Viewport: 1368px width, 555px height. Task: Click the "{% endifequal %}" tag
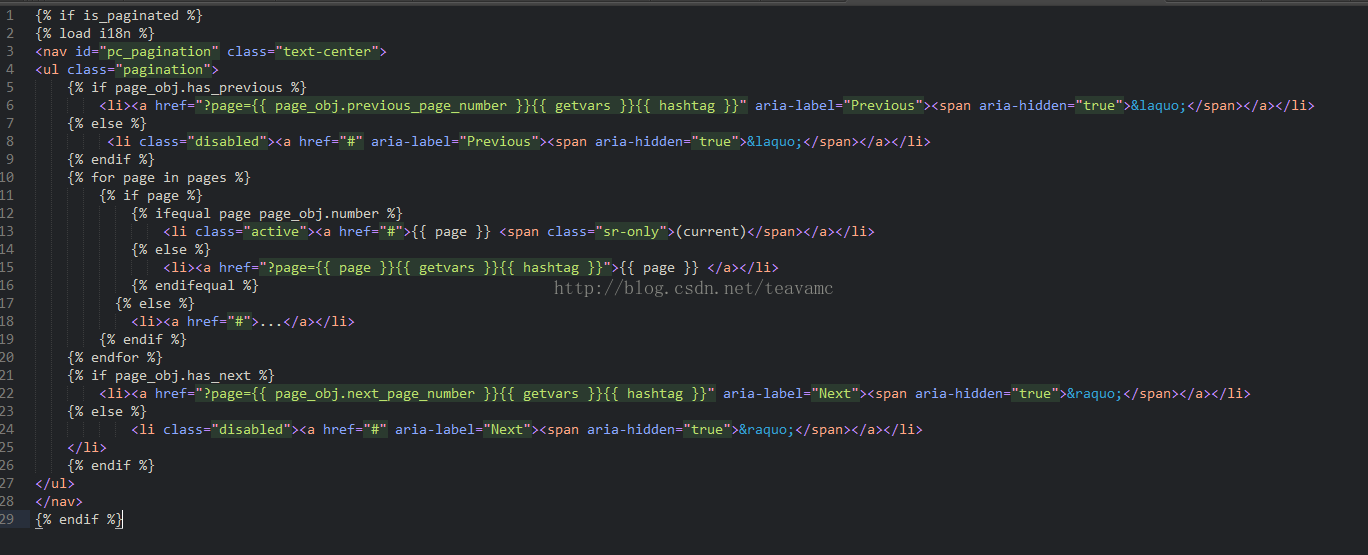click(195, 286)
